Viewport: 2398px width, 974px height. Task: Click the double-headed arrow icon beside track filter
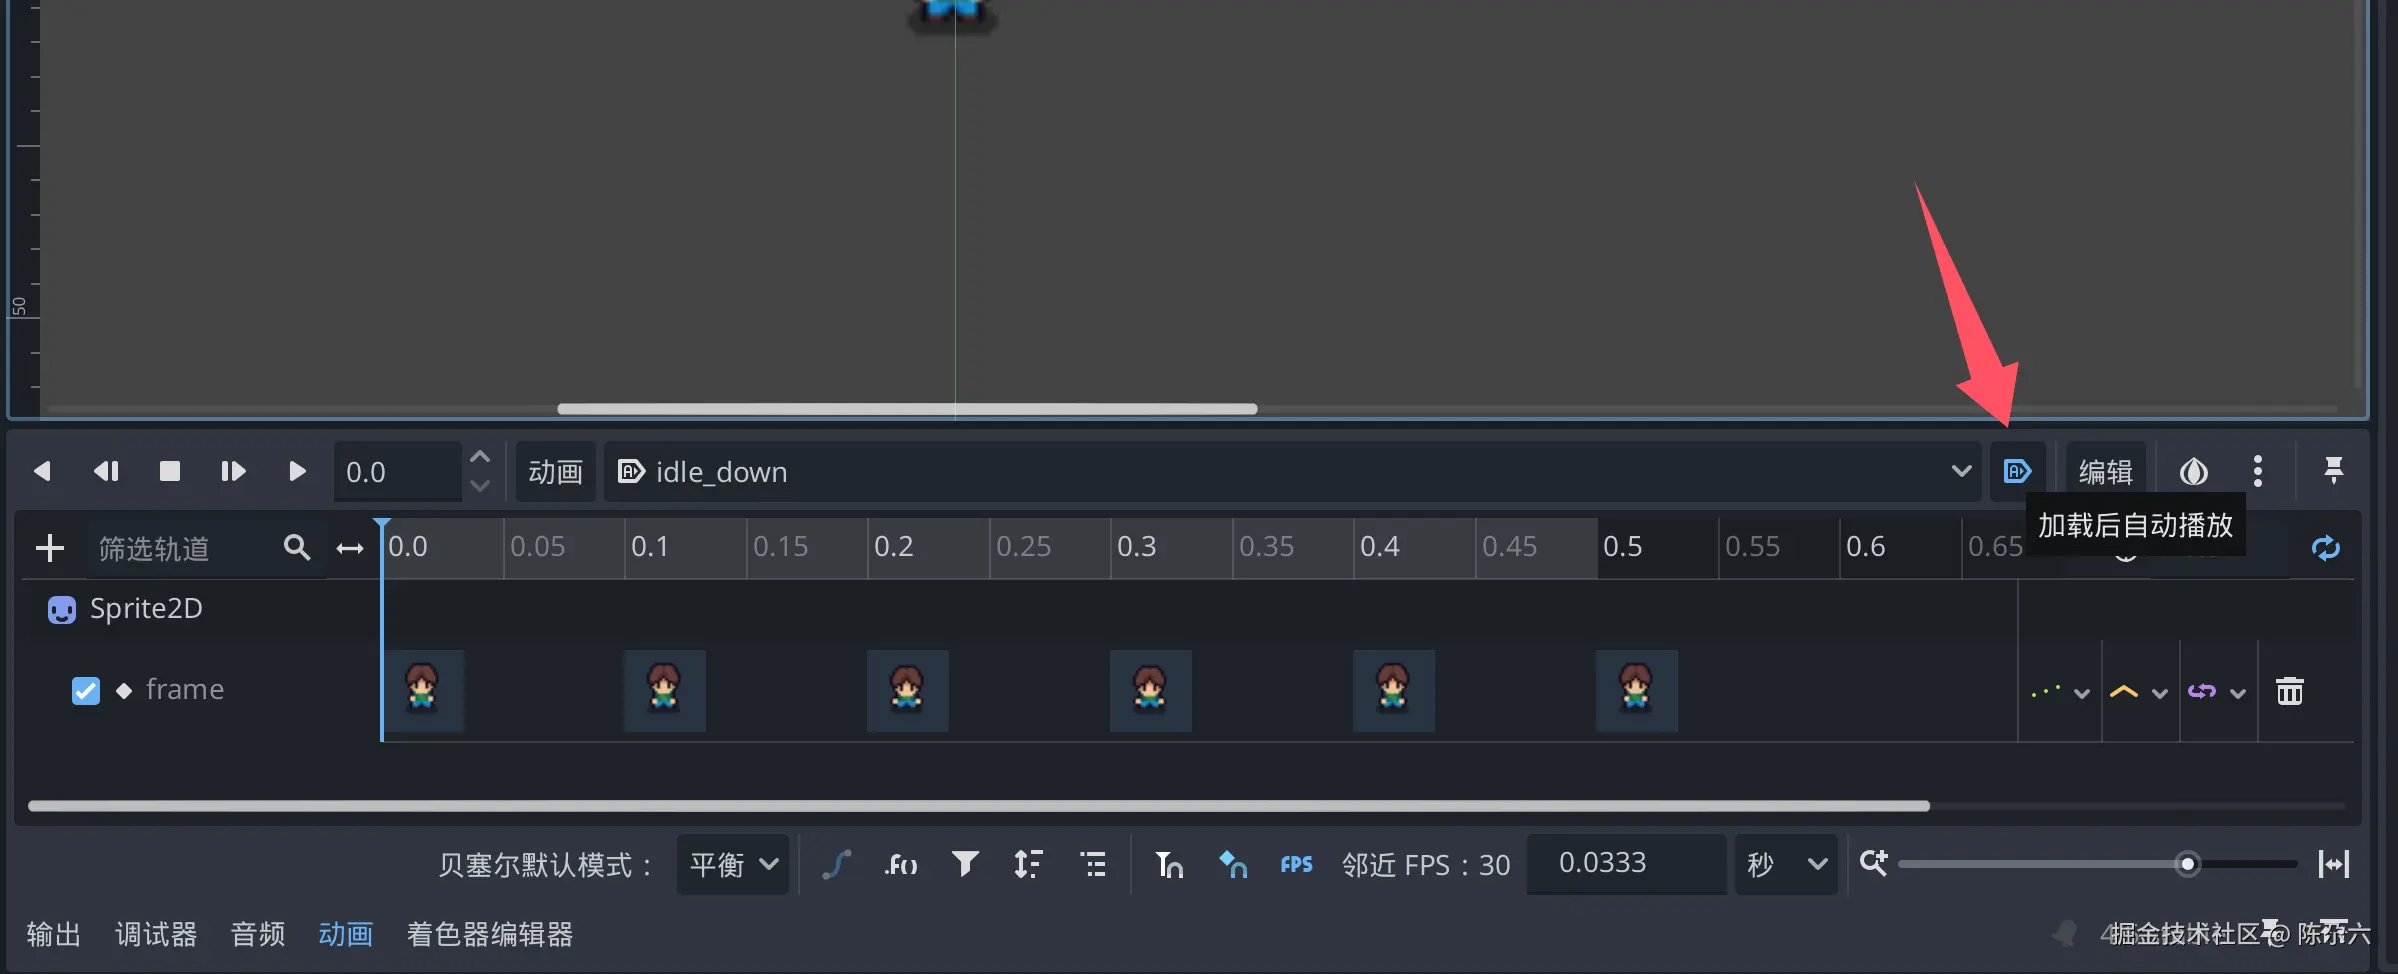tap(350, 548)
